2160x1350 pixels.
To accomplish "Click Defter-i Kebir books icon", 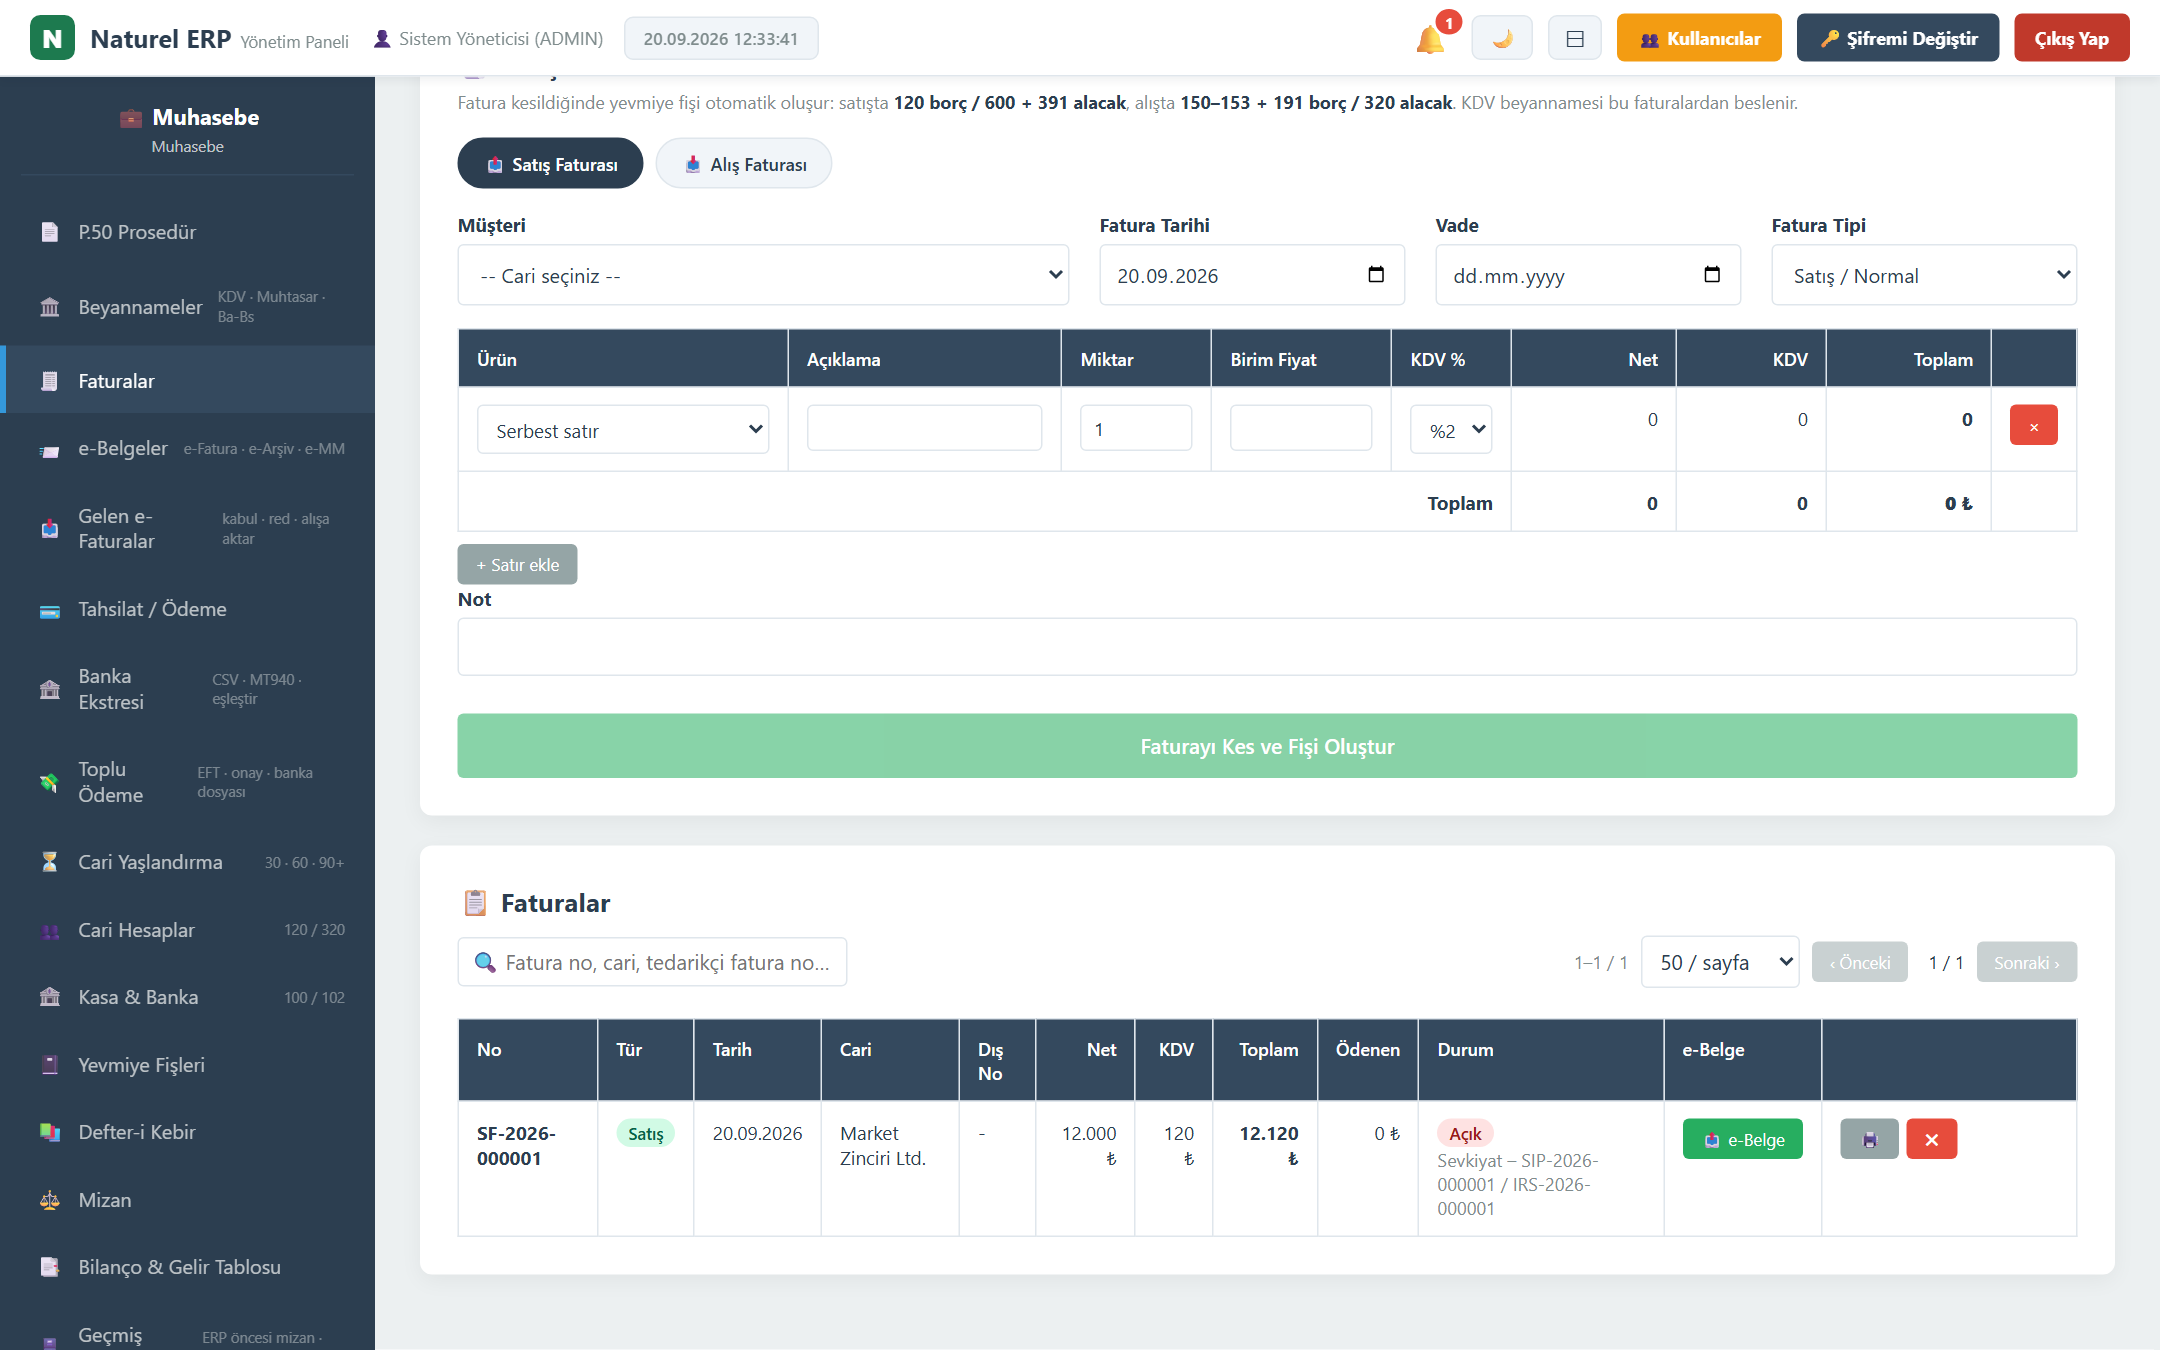I will 49,1132.
